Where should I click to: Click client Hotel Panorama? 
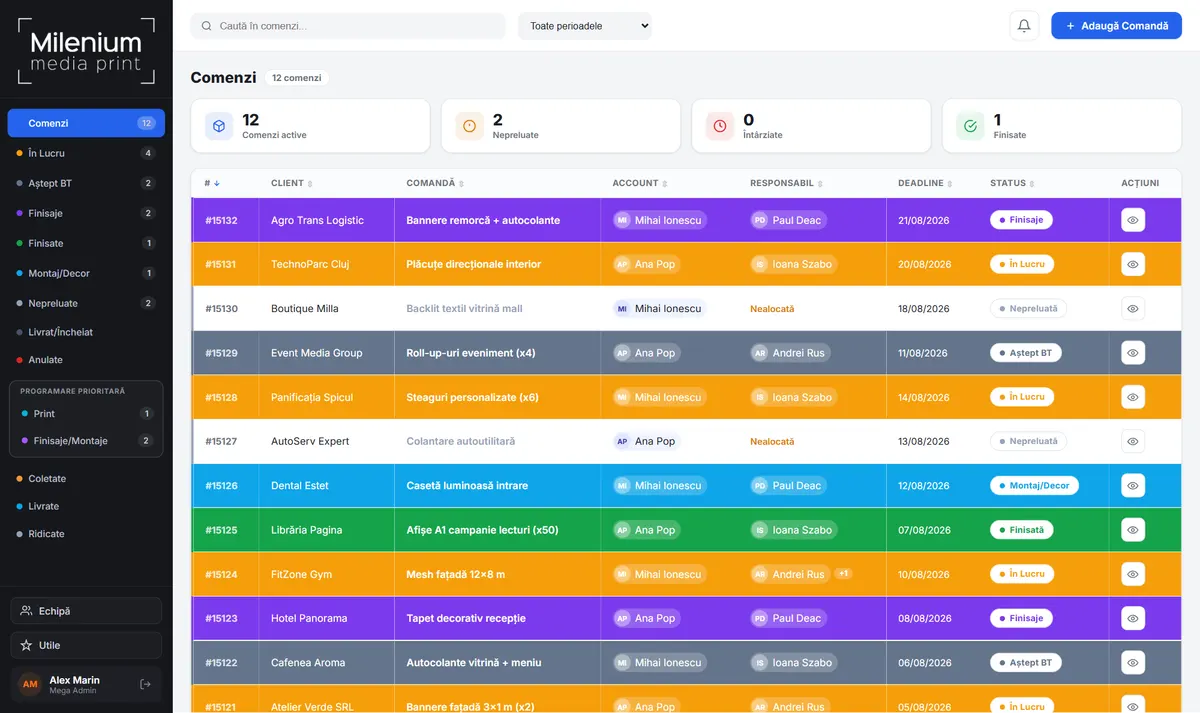[x=309, y=618]
